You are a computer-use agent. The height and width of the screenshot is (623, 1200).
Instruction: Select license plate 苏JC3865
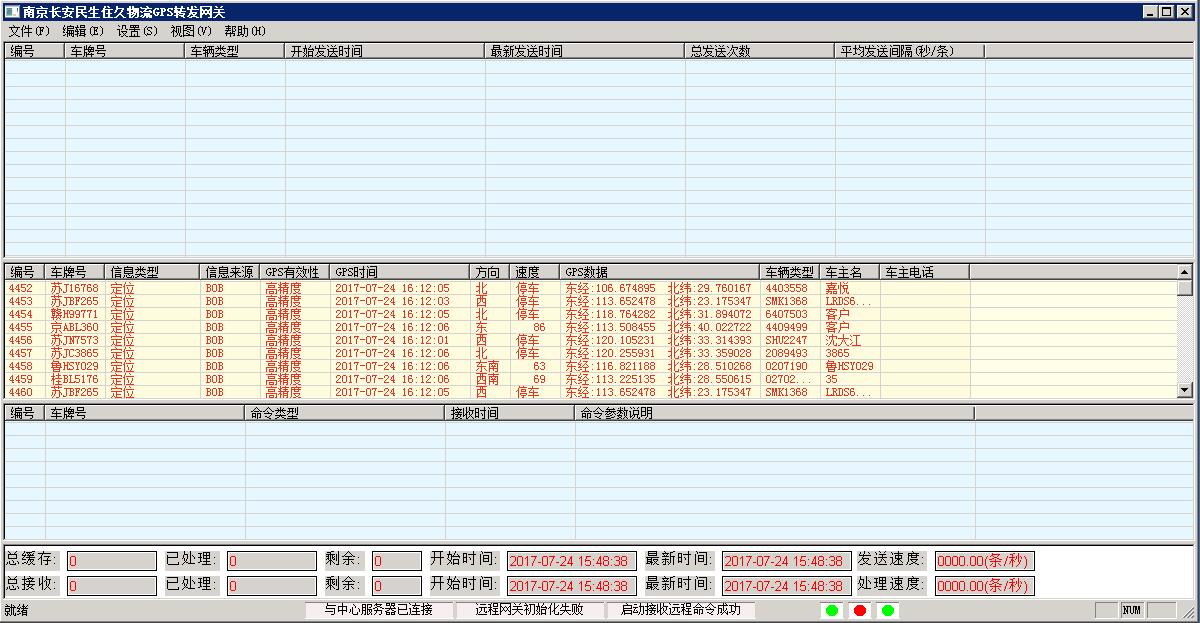click(x=75, y=353)
